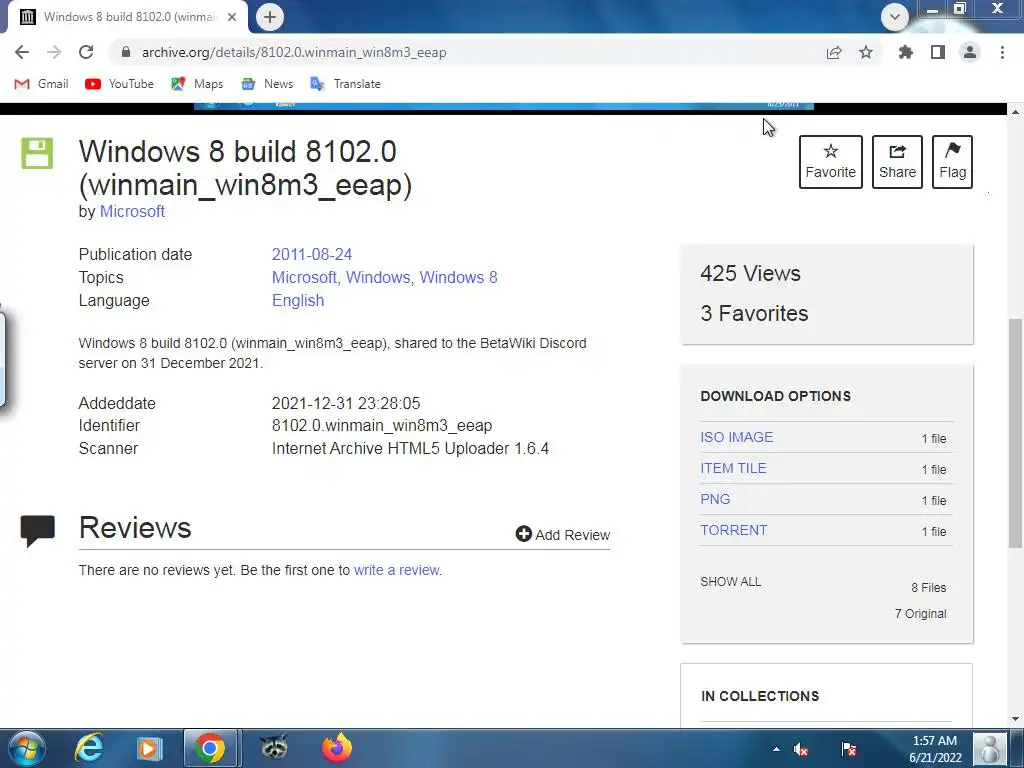This screenshot has width=1024, height=768.
Task: Download the ISO IMAGE file
Action: [x=736, y=437]
